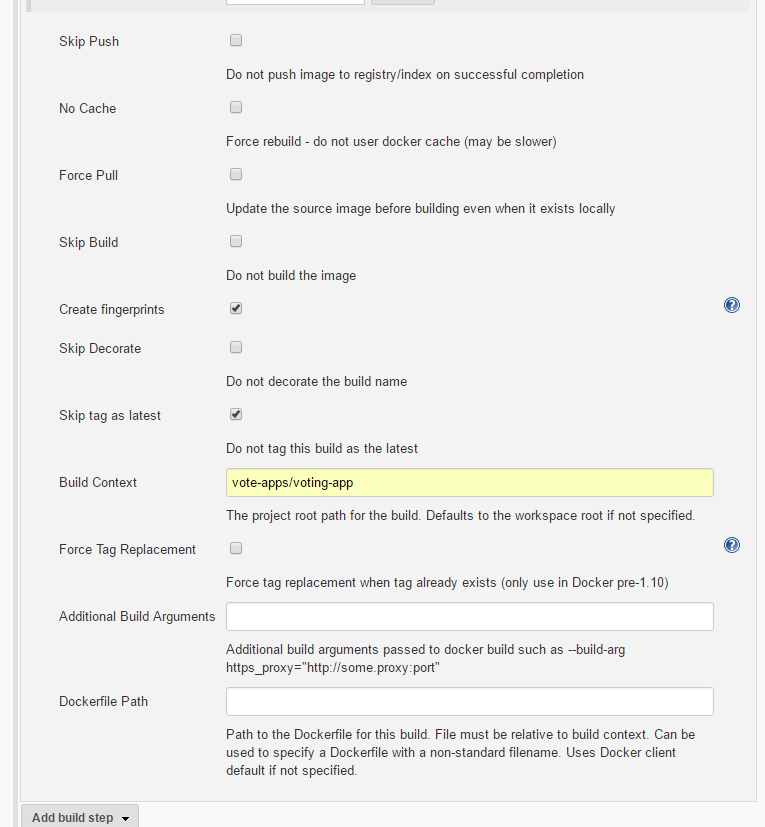Image resolution: width=765 pixels, height=827 pixels.
Task: Click the Dockerfile Path text field
Action: [x=470, y=701]
